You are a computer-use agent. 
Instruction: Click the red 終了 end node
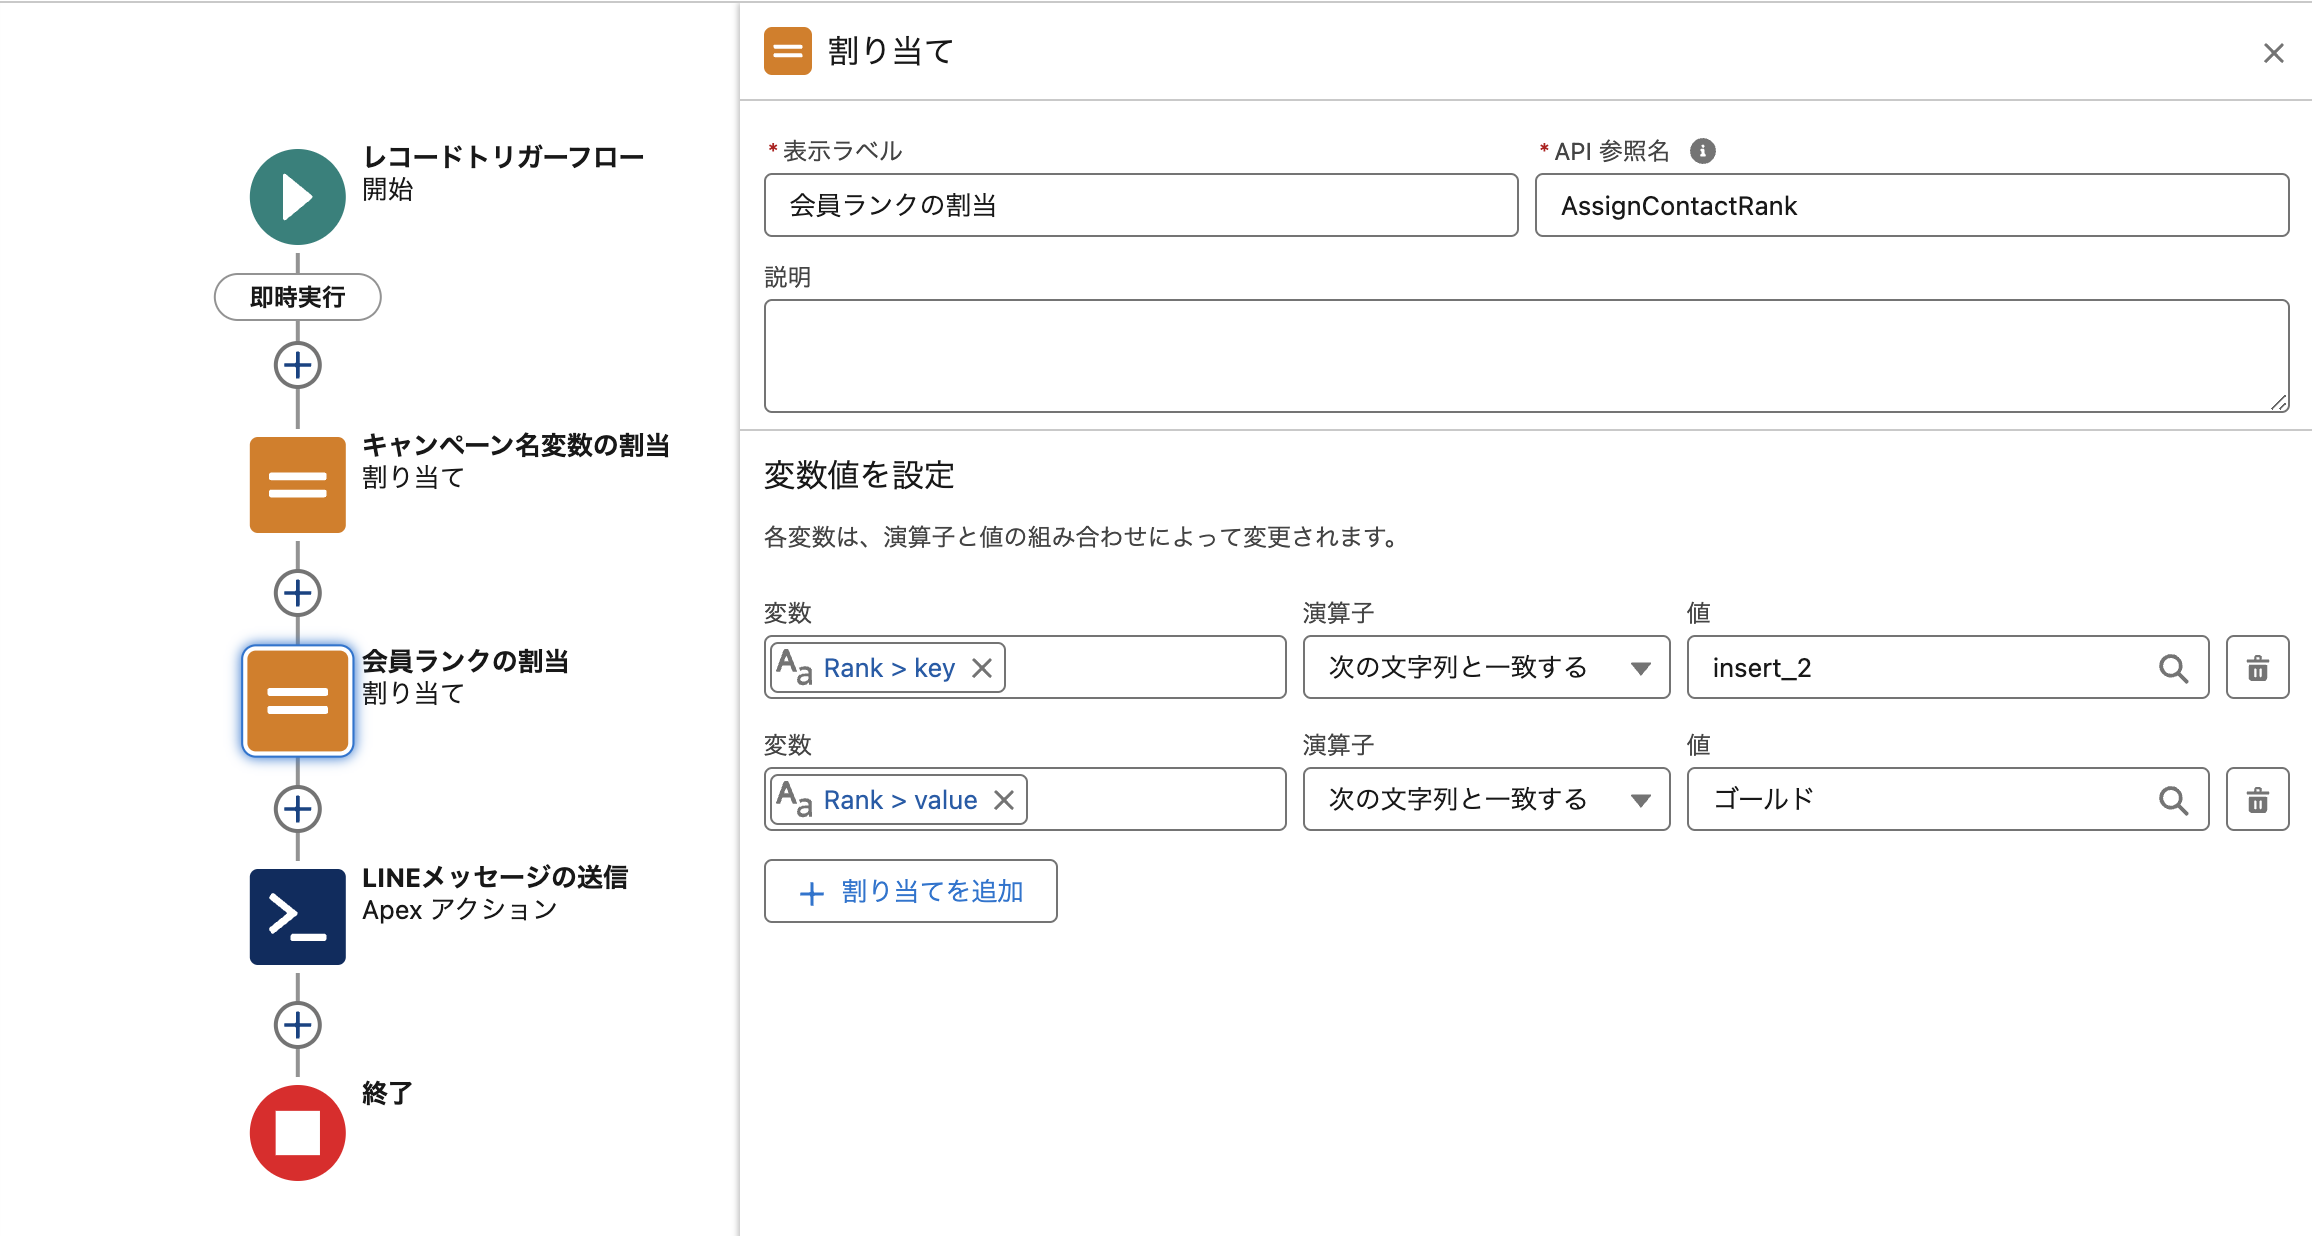click(297, 1133)
